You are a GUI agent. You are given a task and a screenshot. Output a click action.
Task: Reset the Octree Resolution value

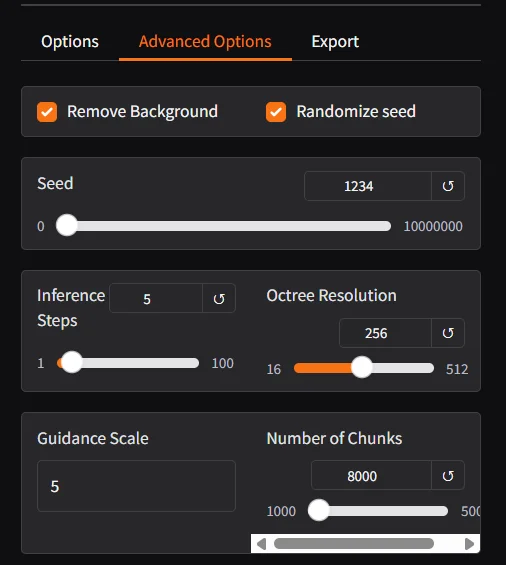point(448,333)
